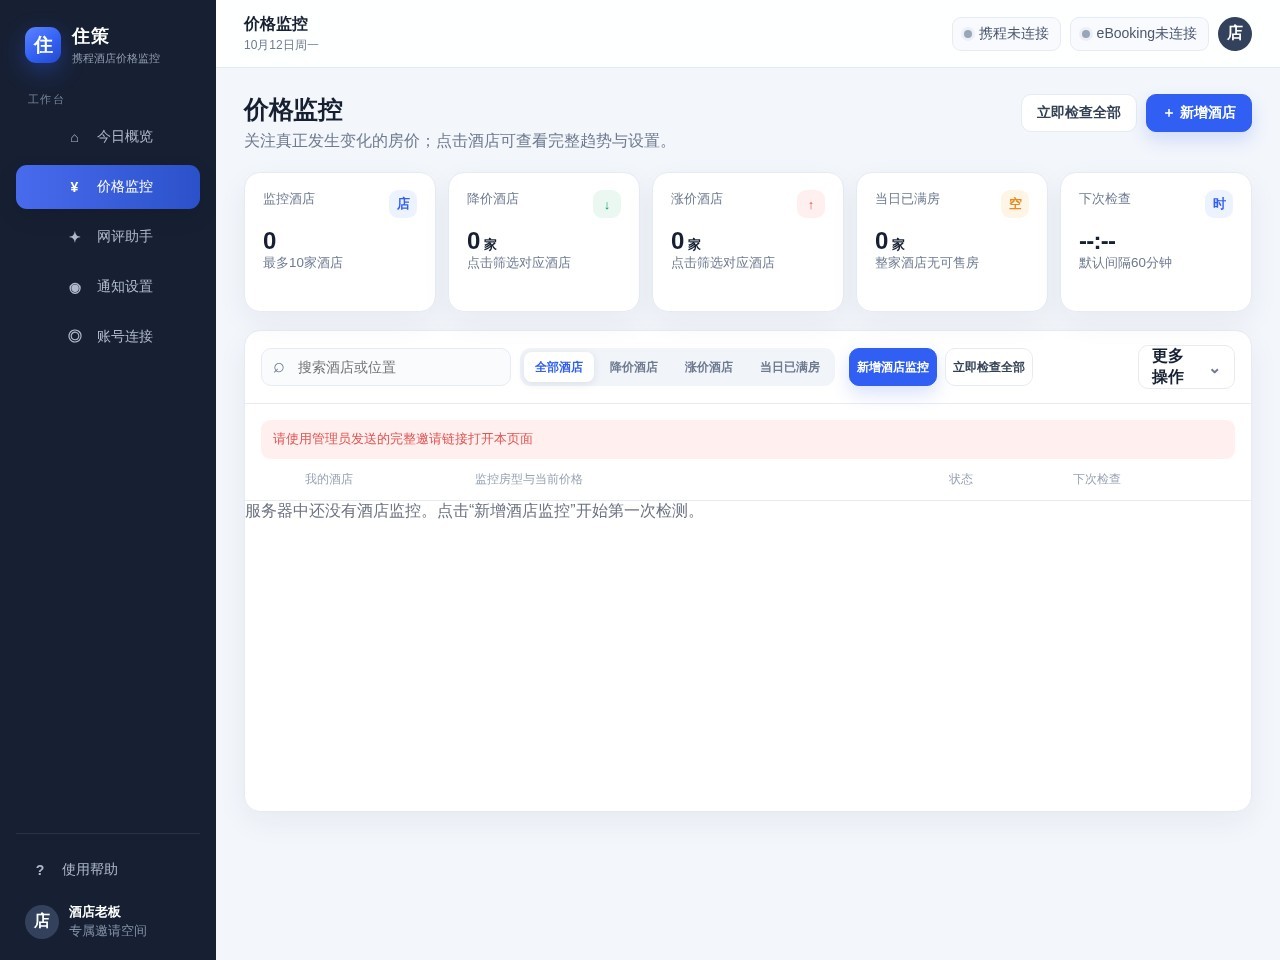Open the 更多操作 dropdown
This screenshot has width=1280, height=960.
pos(1186,367)
